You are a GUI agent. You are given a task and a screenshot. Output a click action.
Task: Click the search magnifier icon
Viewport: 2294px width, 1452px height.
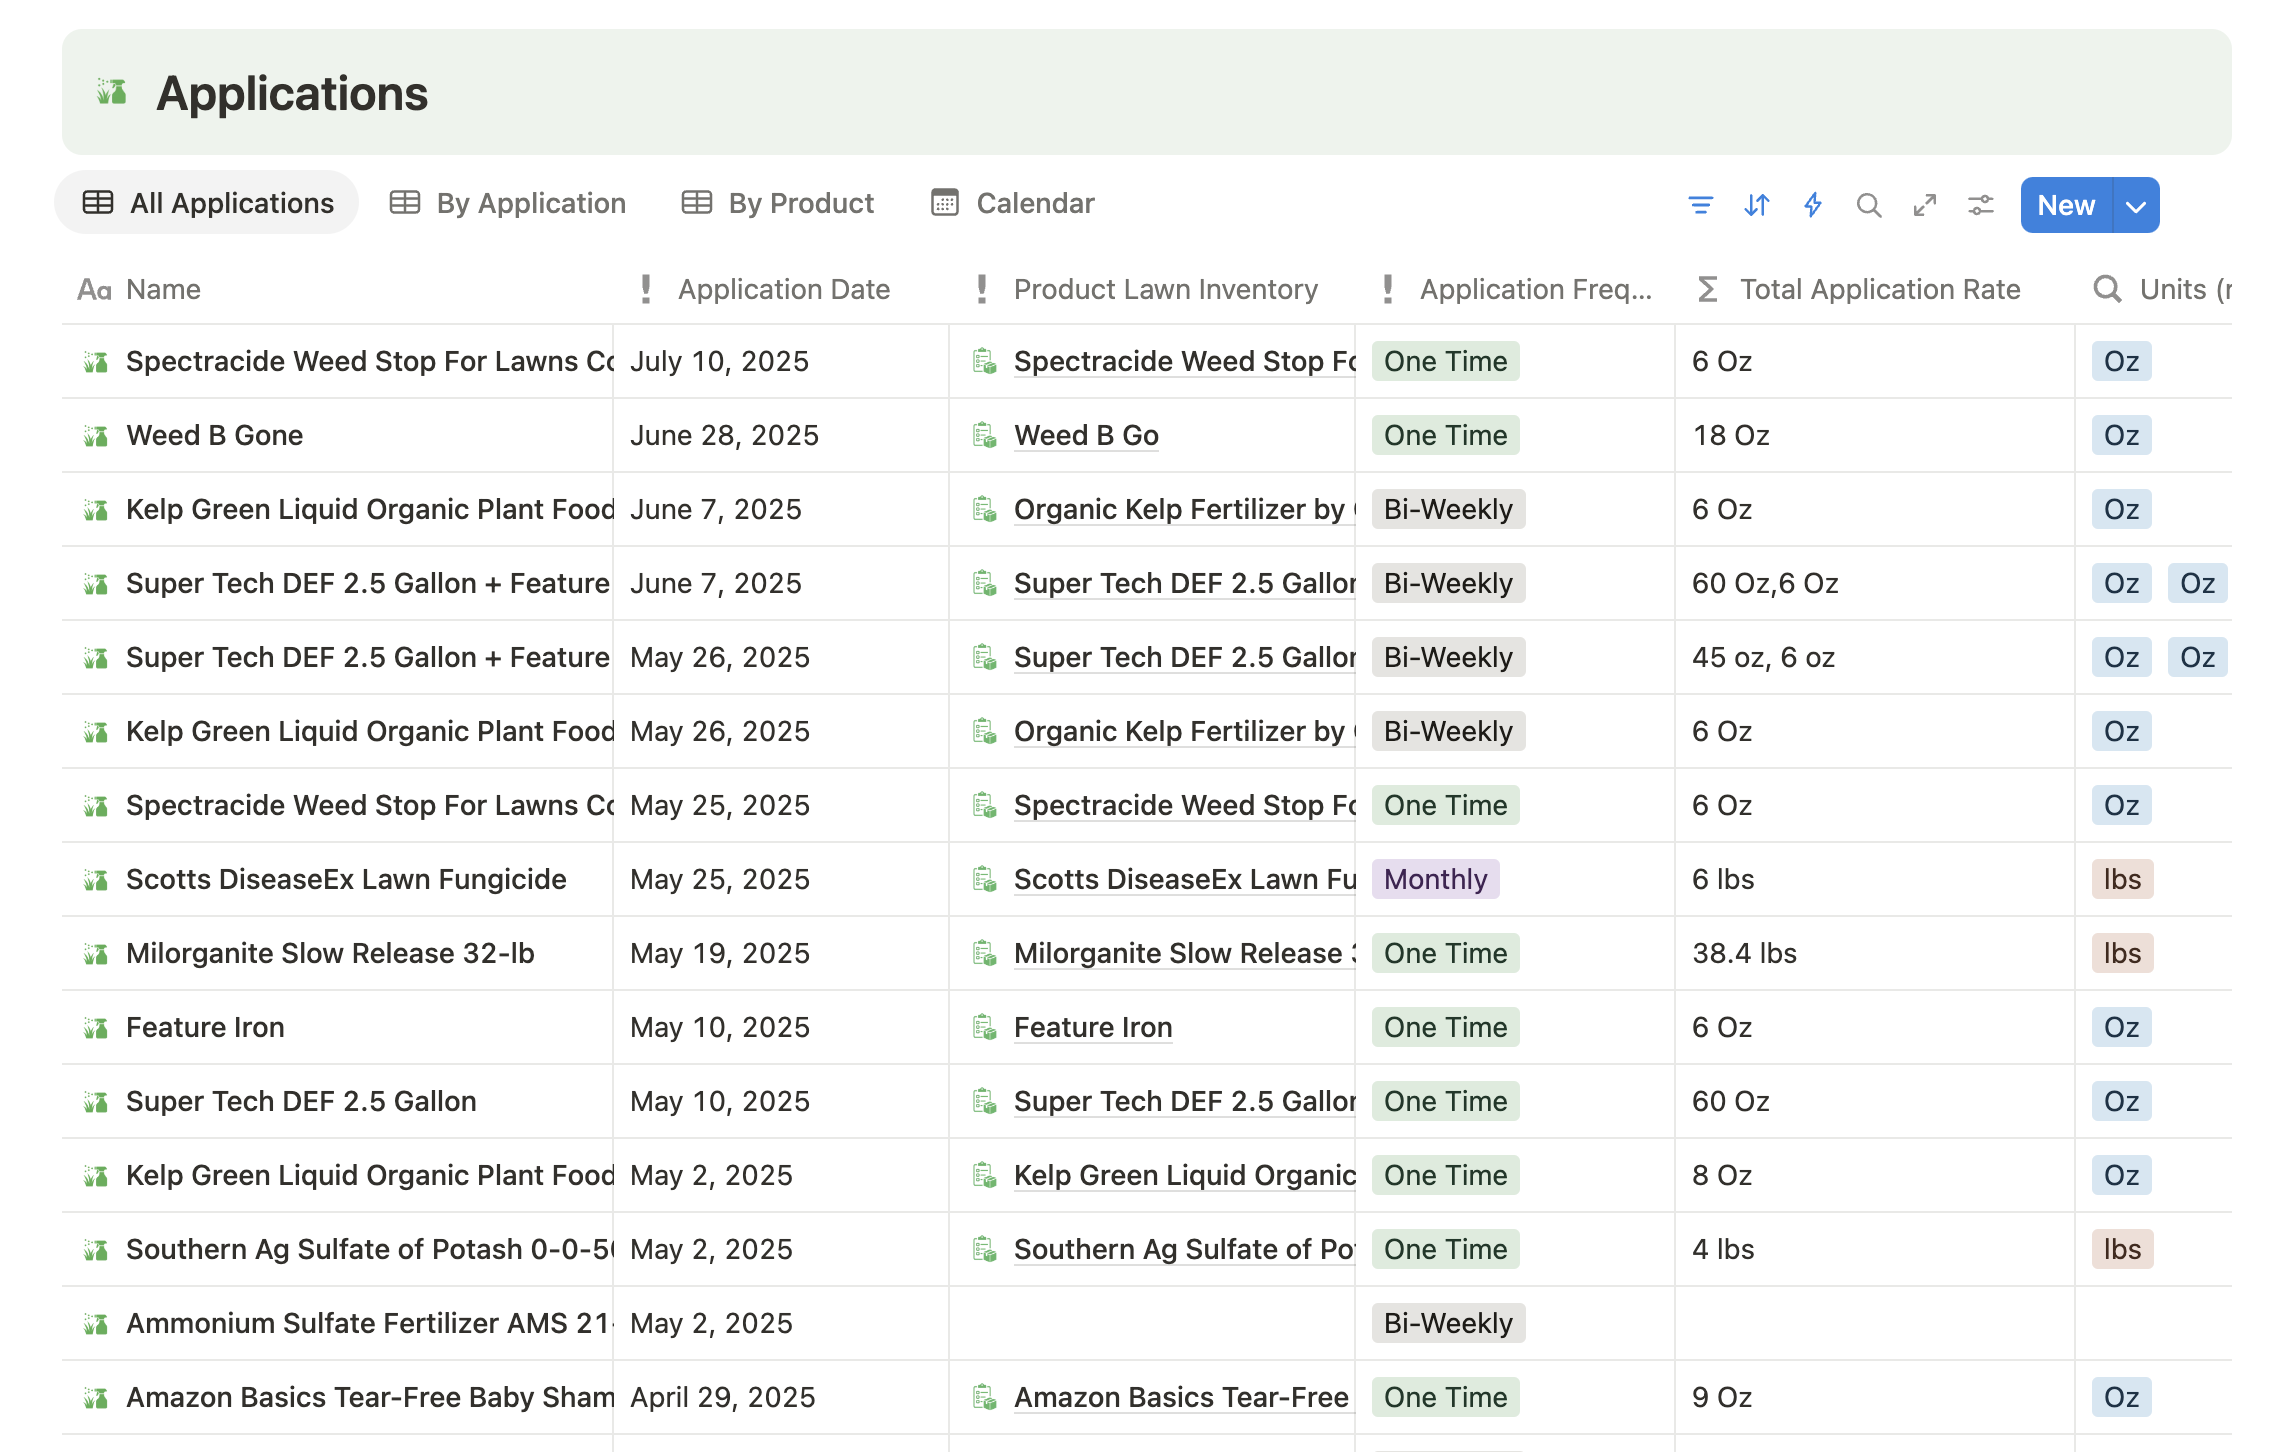(1868, 205)
